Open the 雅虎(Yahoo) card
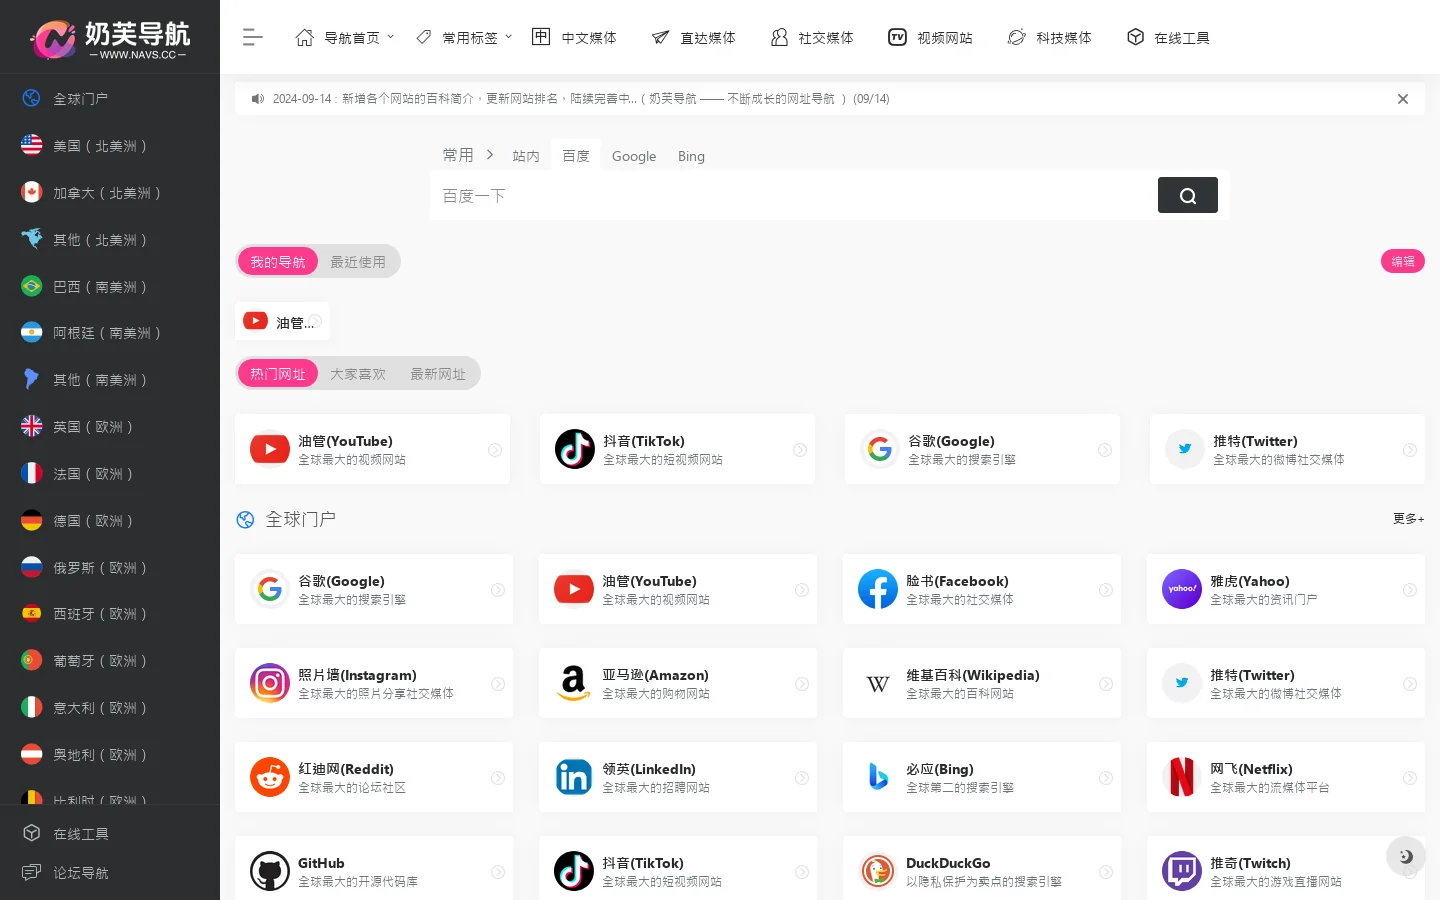 (x=1286, y=589)
